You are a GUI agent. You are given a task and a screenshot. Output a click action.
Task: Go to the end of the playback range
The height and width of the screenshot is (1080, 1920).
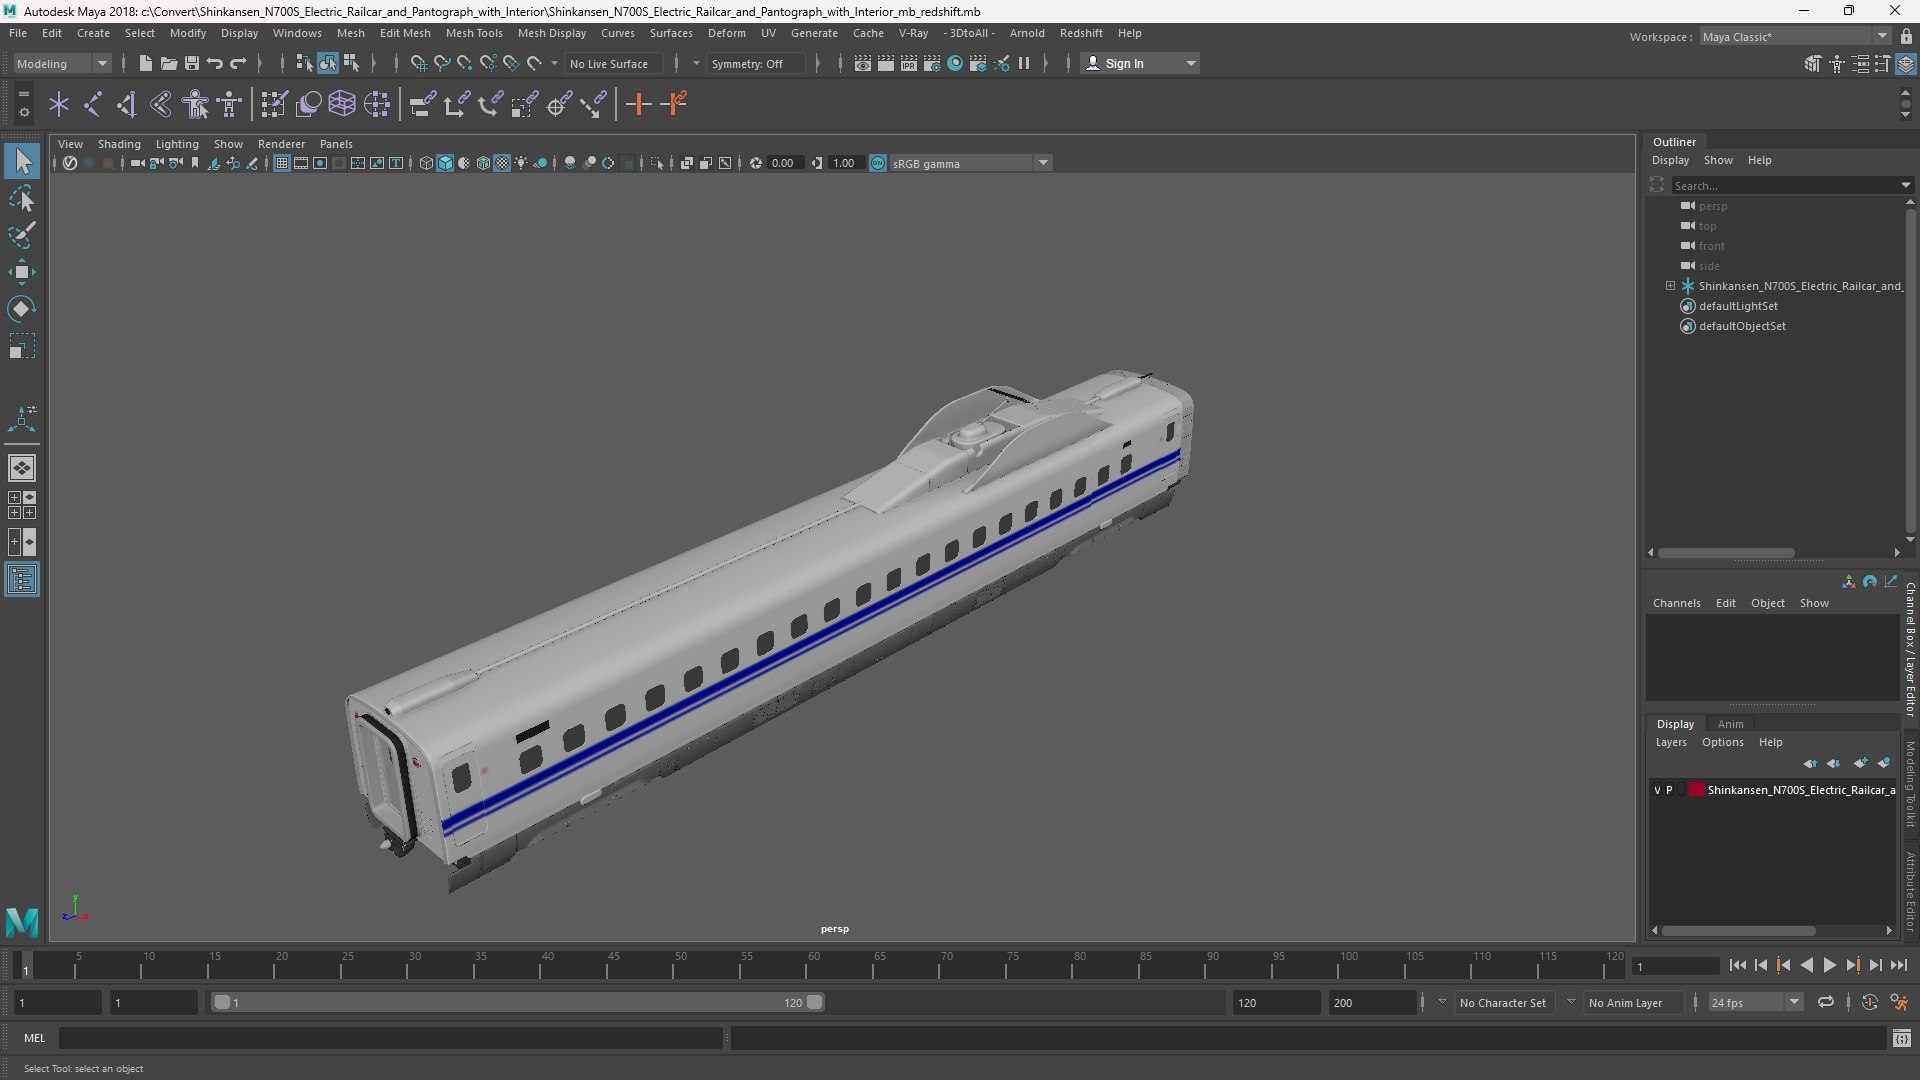[1899, 965]
